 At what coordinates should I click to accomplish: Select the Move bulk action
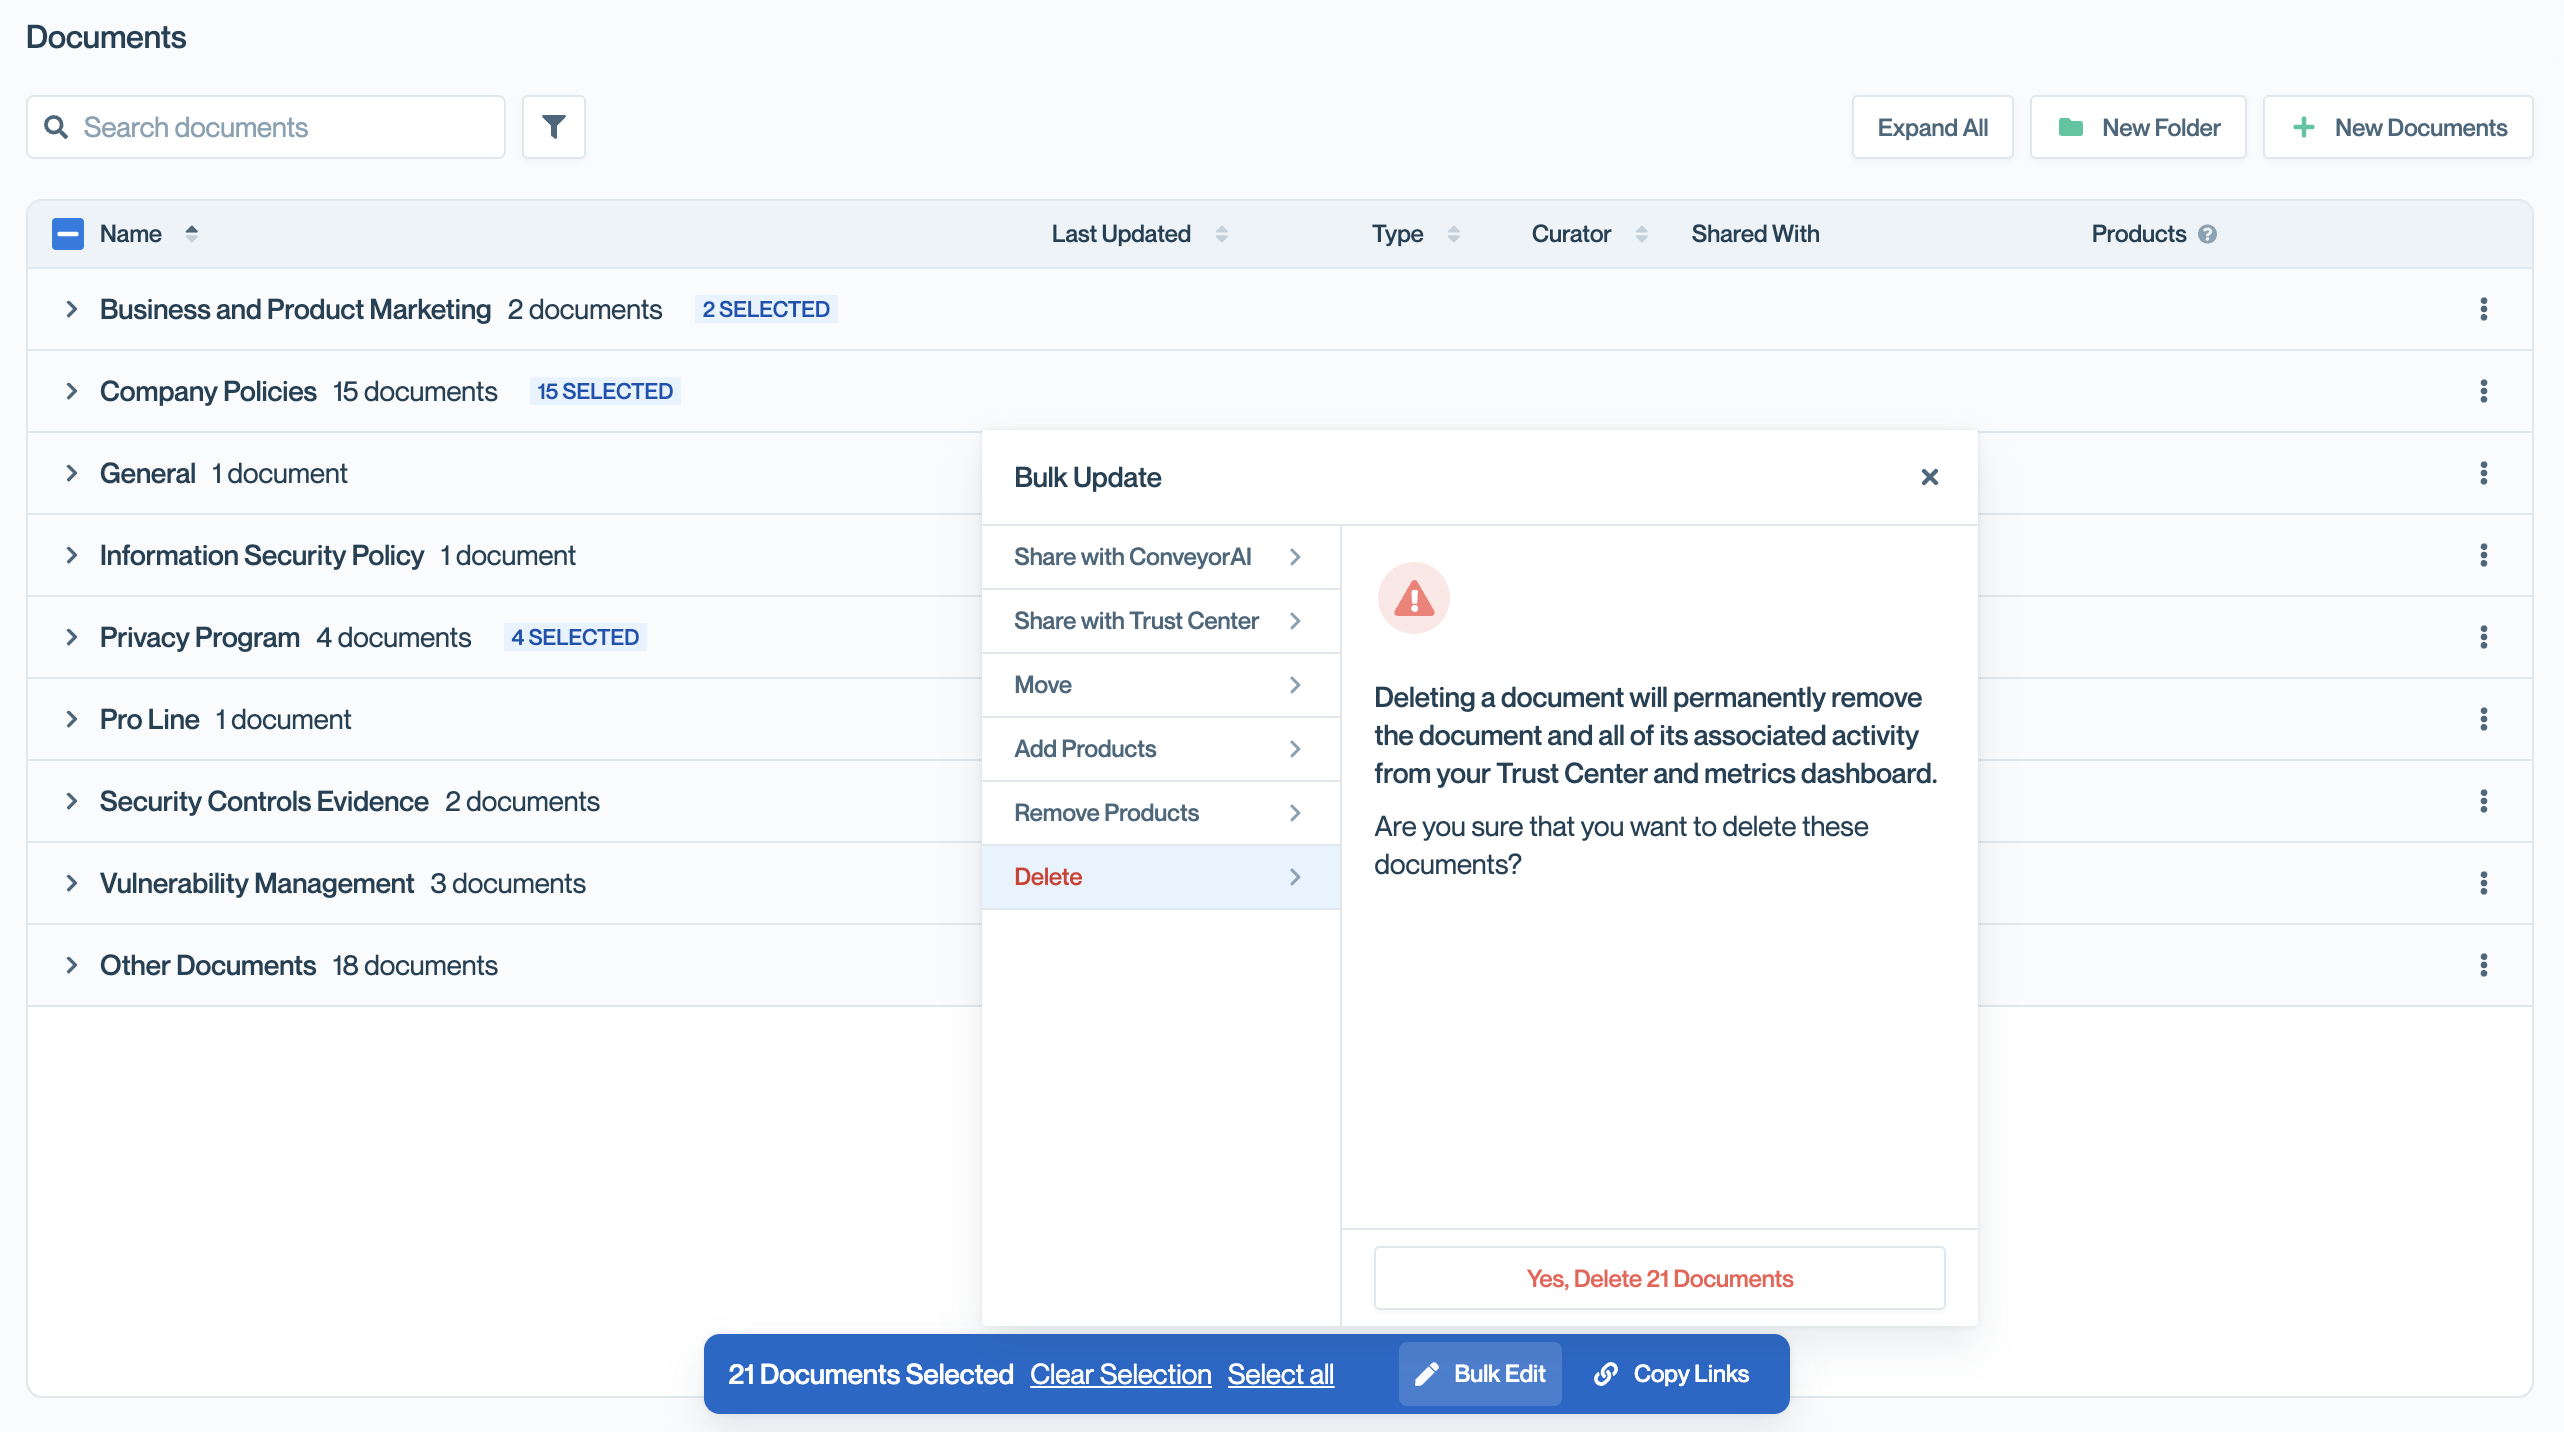[1160, 685]
